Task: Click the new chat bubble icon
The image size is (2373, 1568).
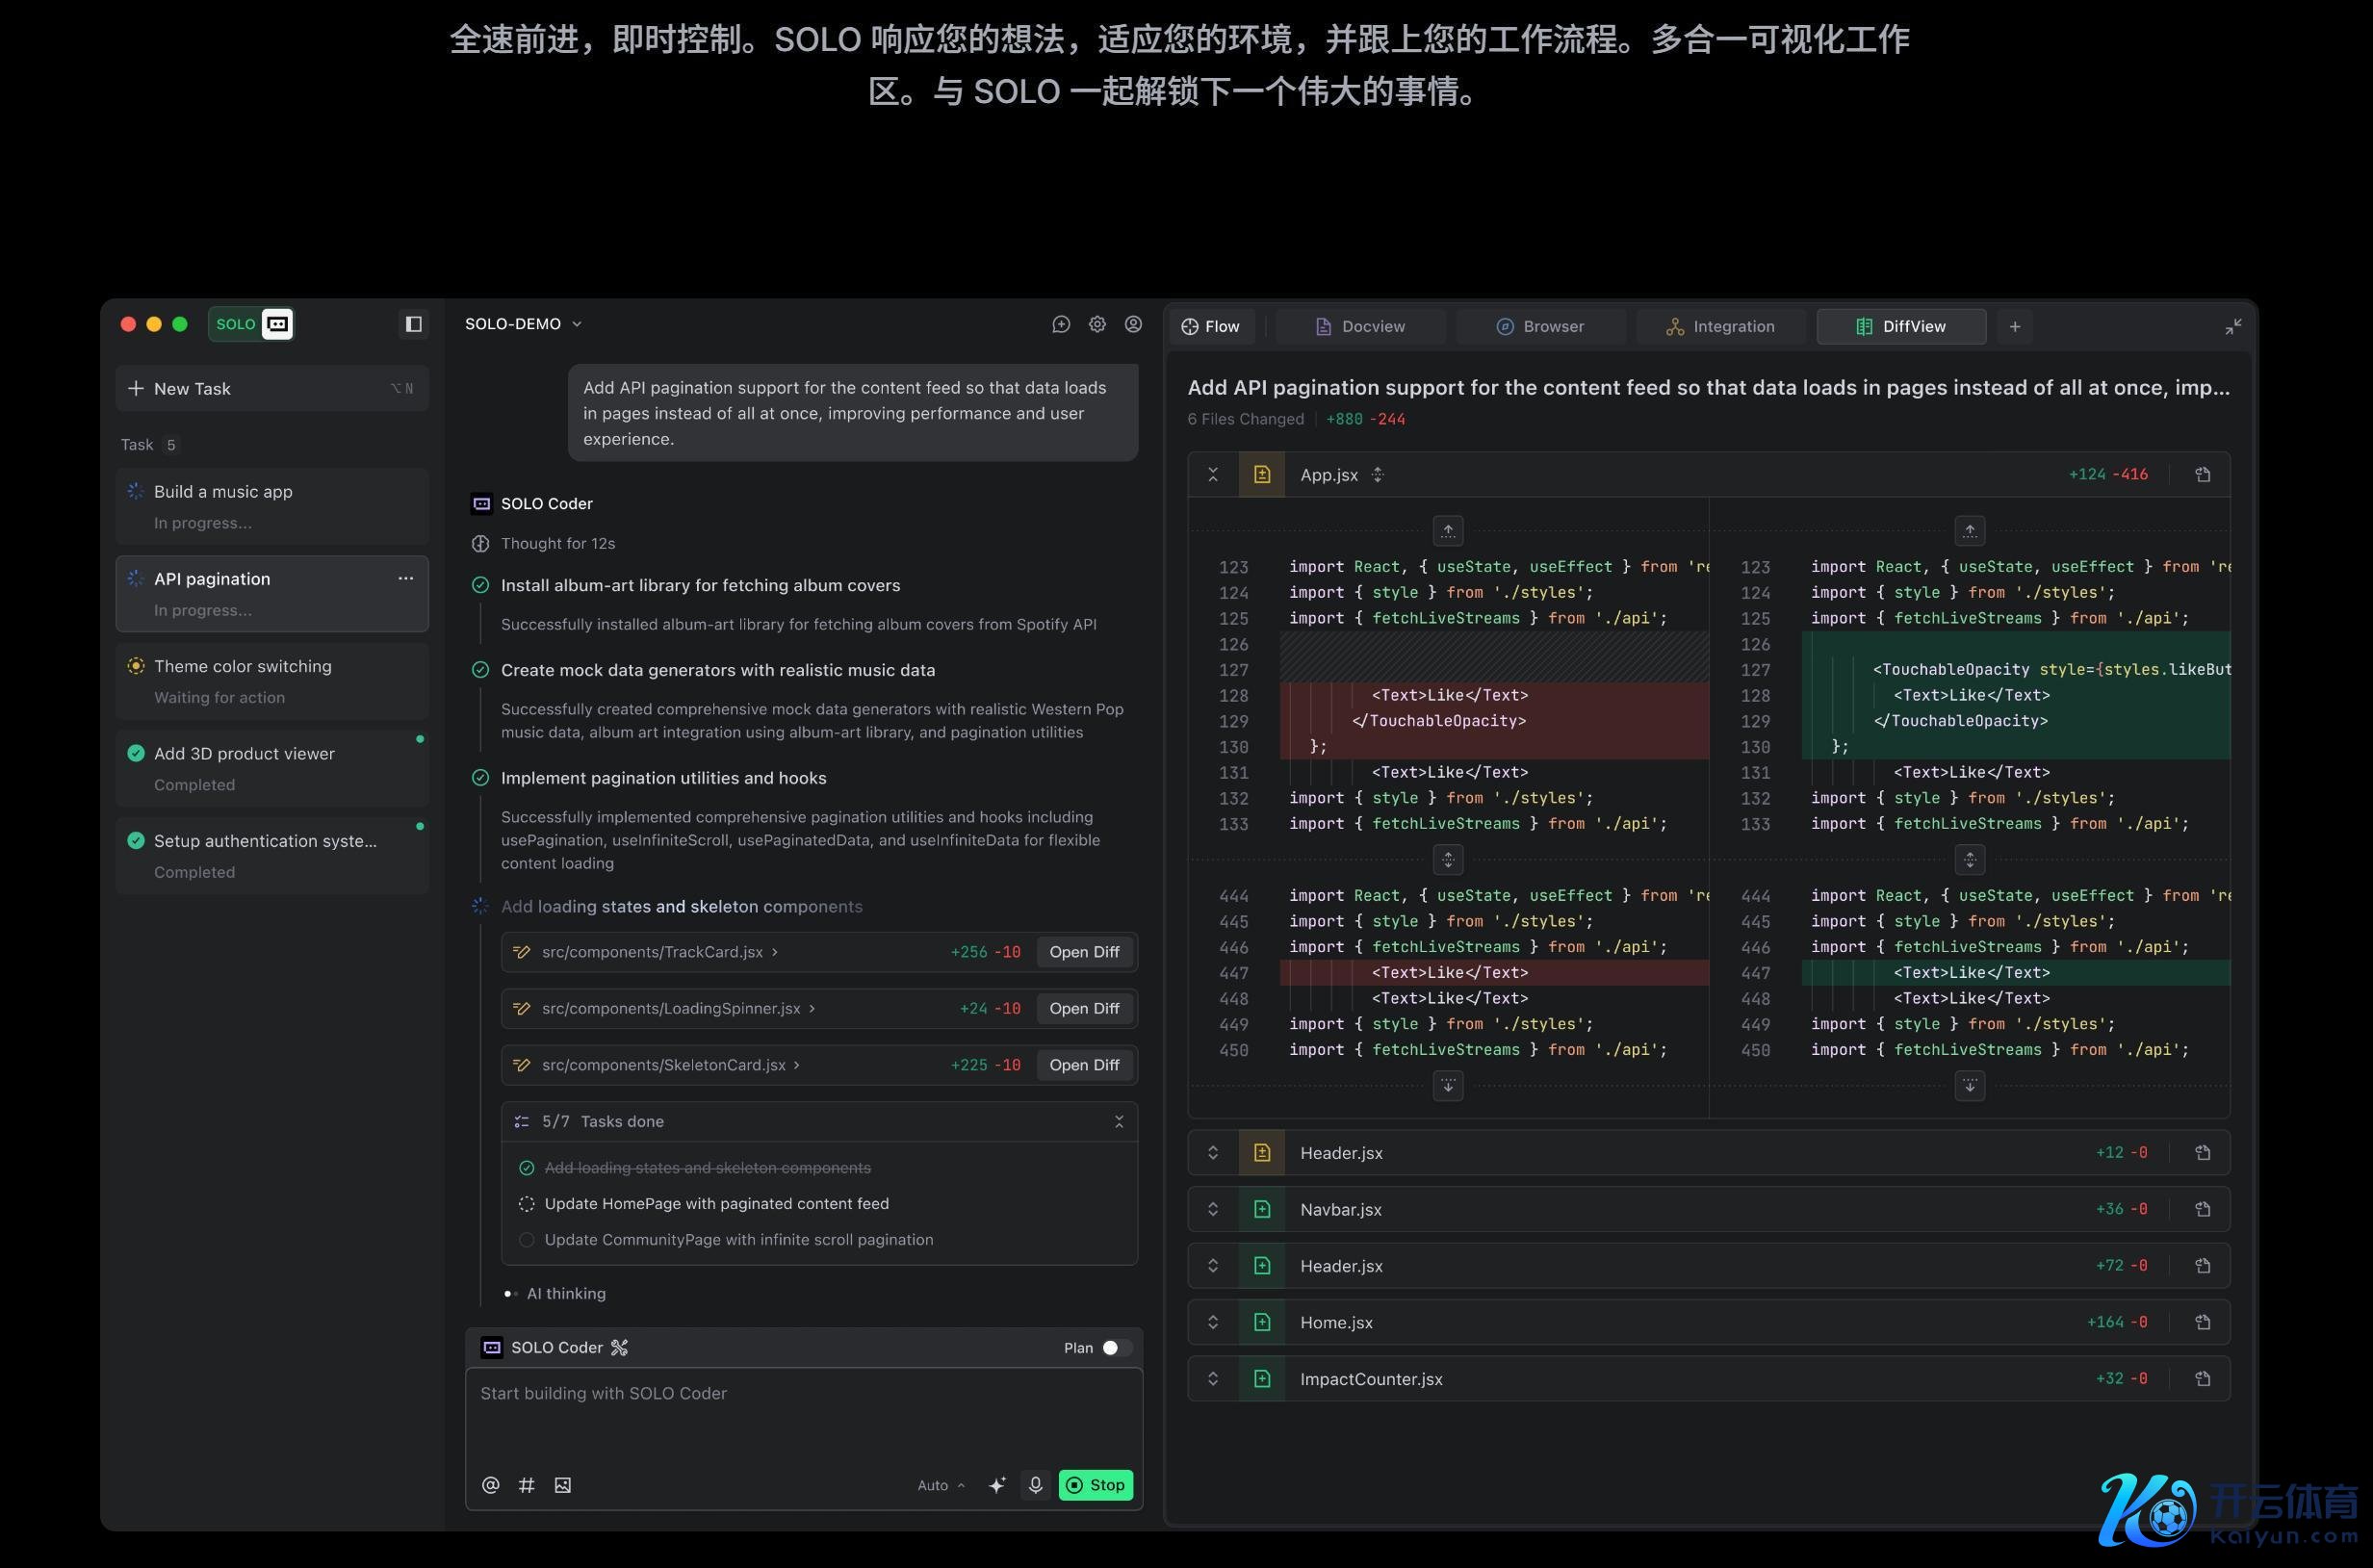Action: 1061,324
